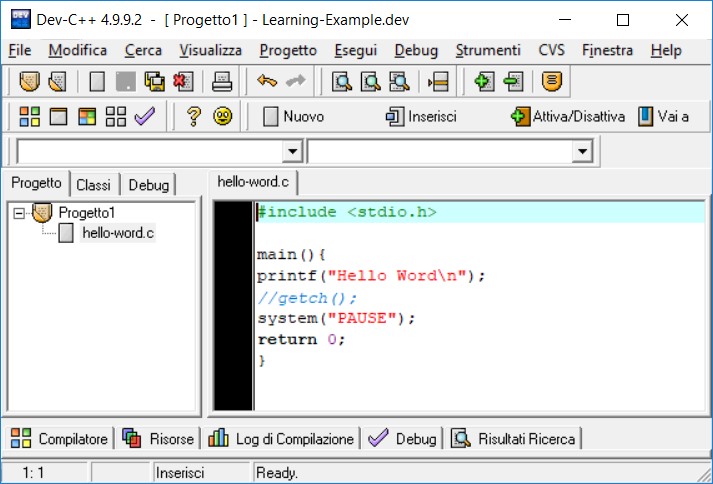Click the printf("Hello Word\n") code line

point(371,276)
